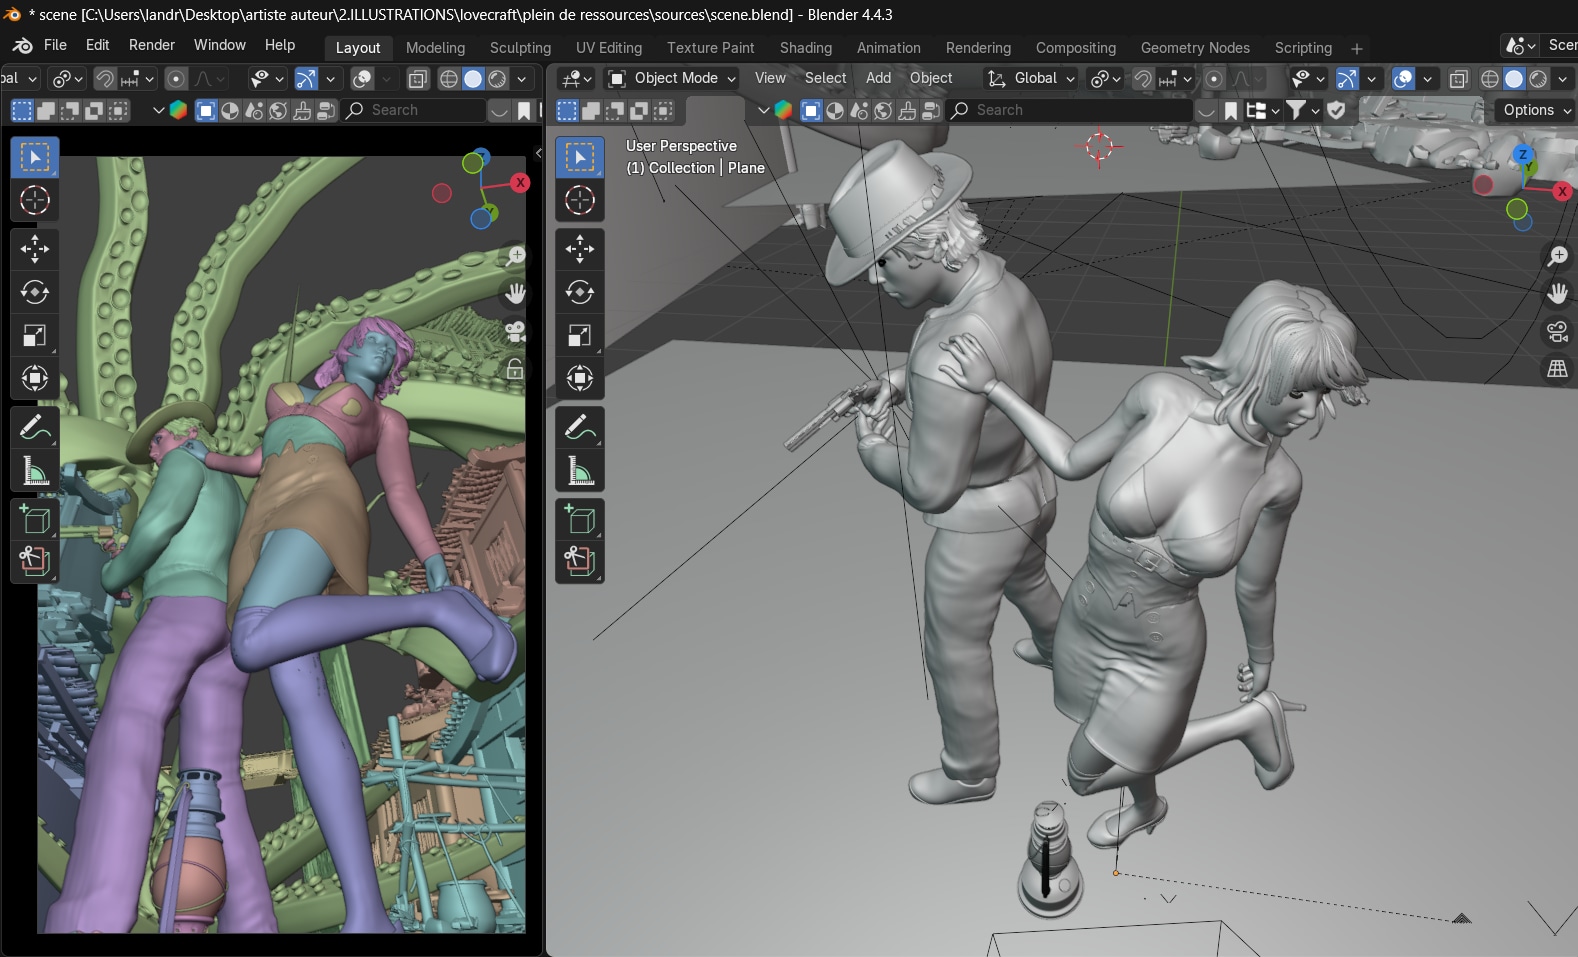
Task: Switch right viewport to material preview shading
Action: pyautogui.click(x=1538, y=78)
